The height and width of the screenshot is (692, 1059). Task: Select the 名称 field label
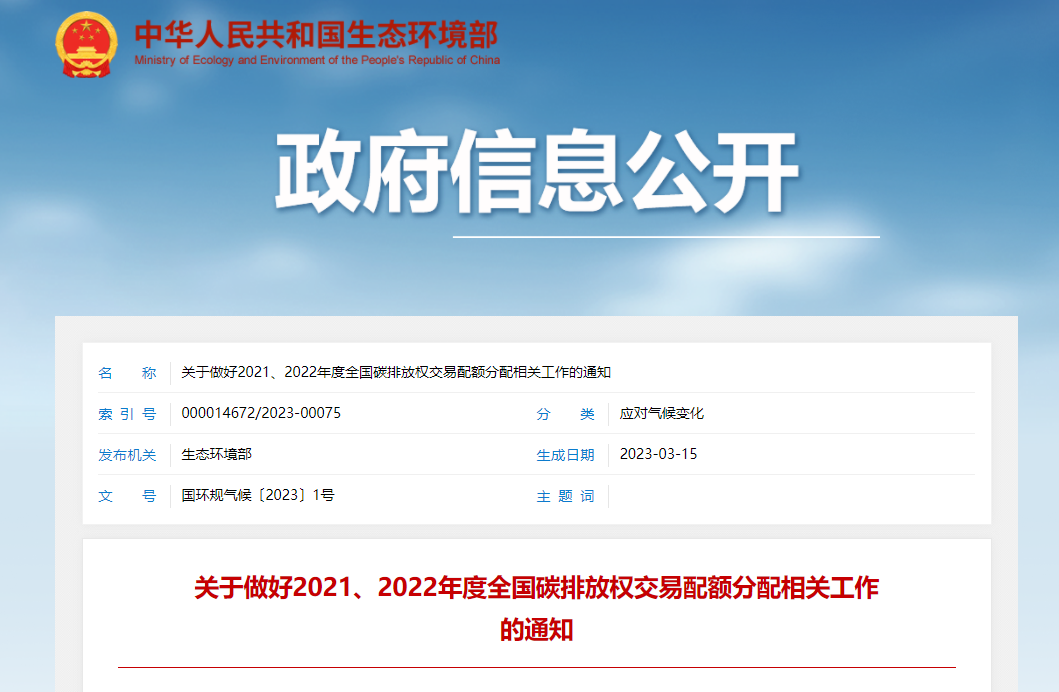[127, 373]
